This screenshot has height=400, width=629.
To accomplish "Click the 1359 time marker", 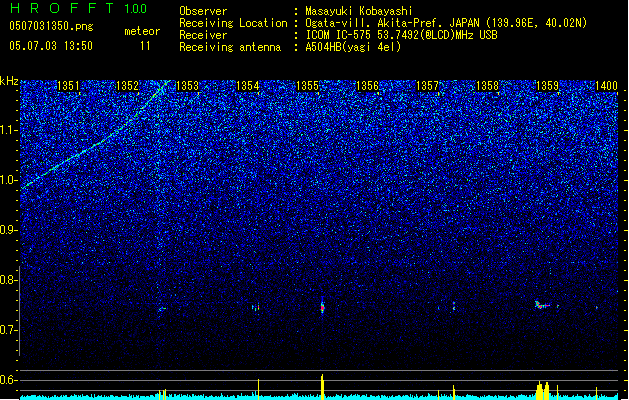I will coord(547,86).
